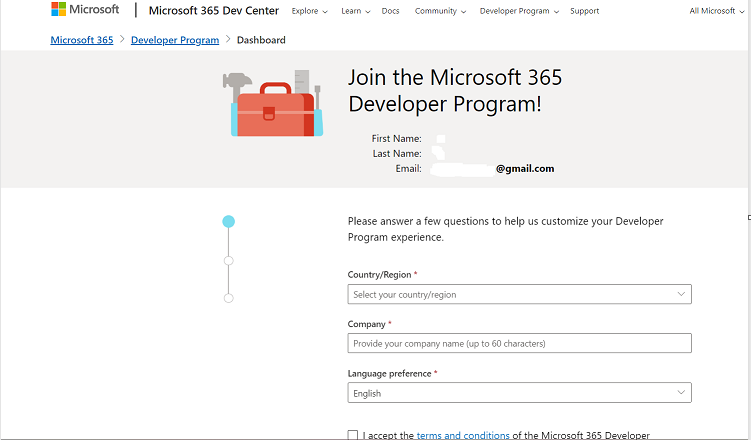Accept the terms and conditions checkbox
The width and height of the screenshot is (751, 440).
(x=353, y=435)
